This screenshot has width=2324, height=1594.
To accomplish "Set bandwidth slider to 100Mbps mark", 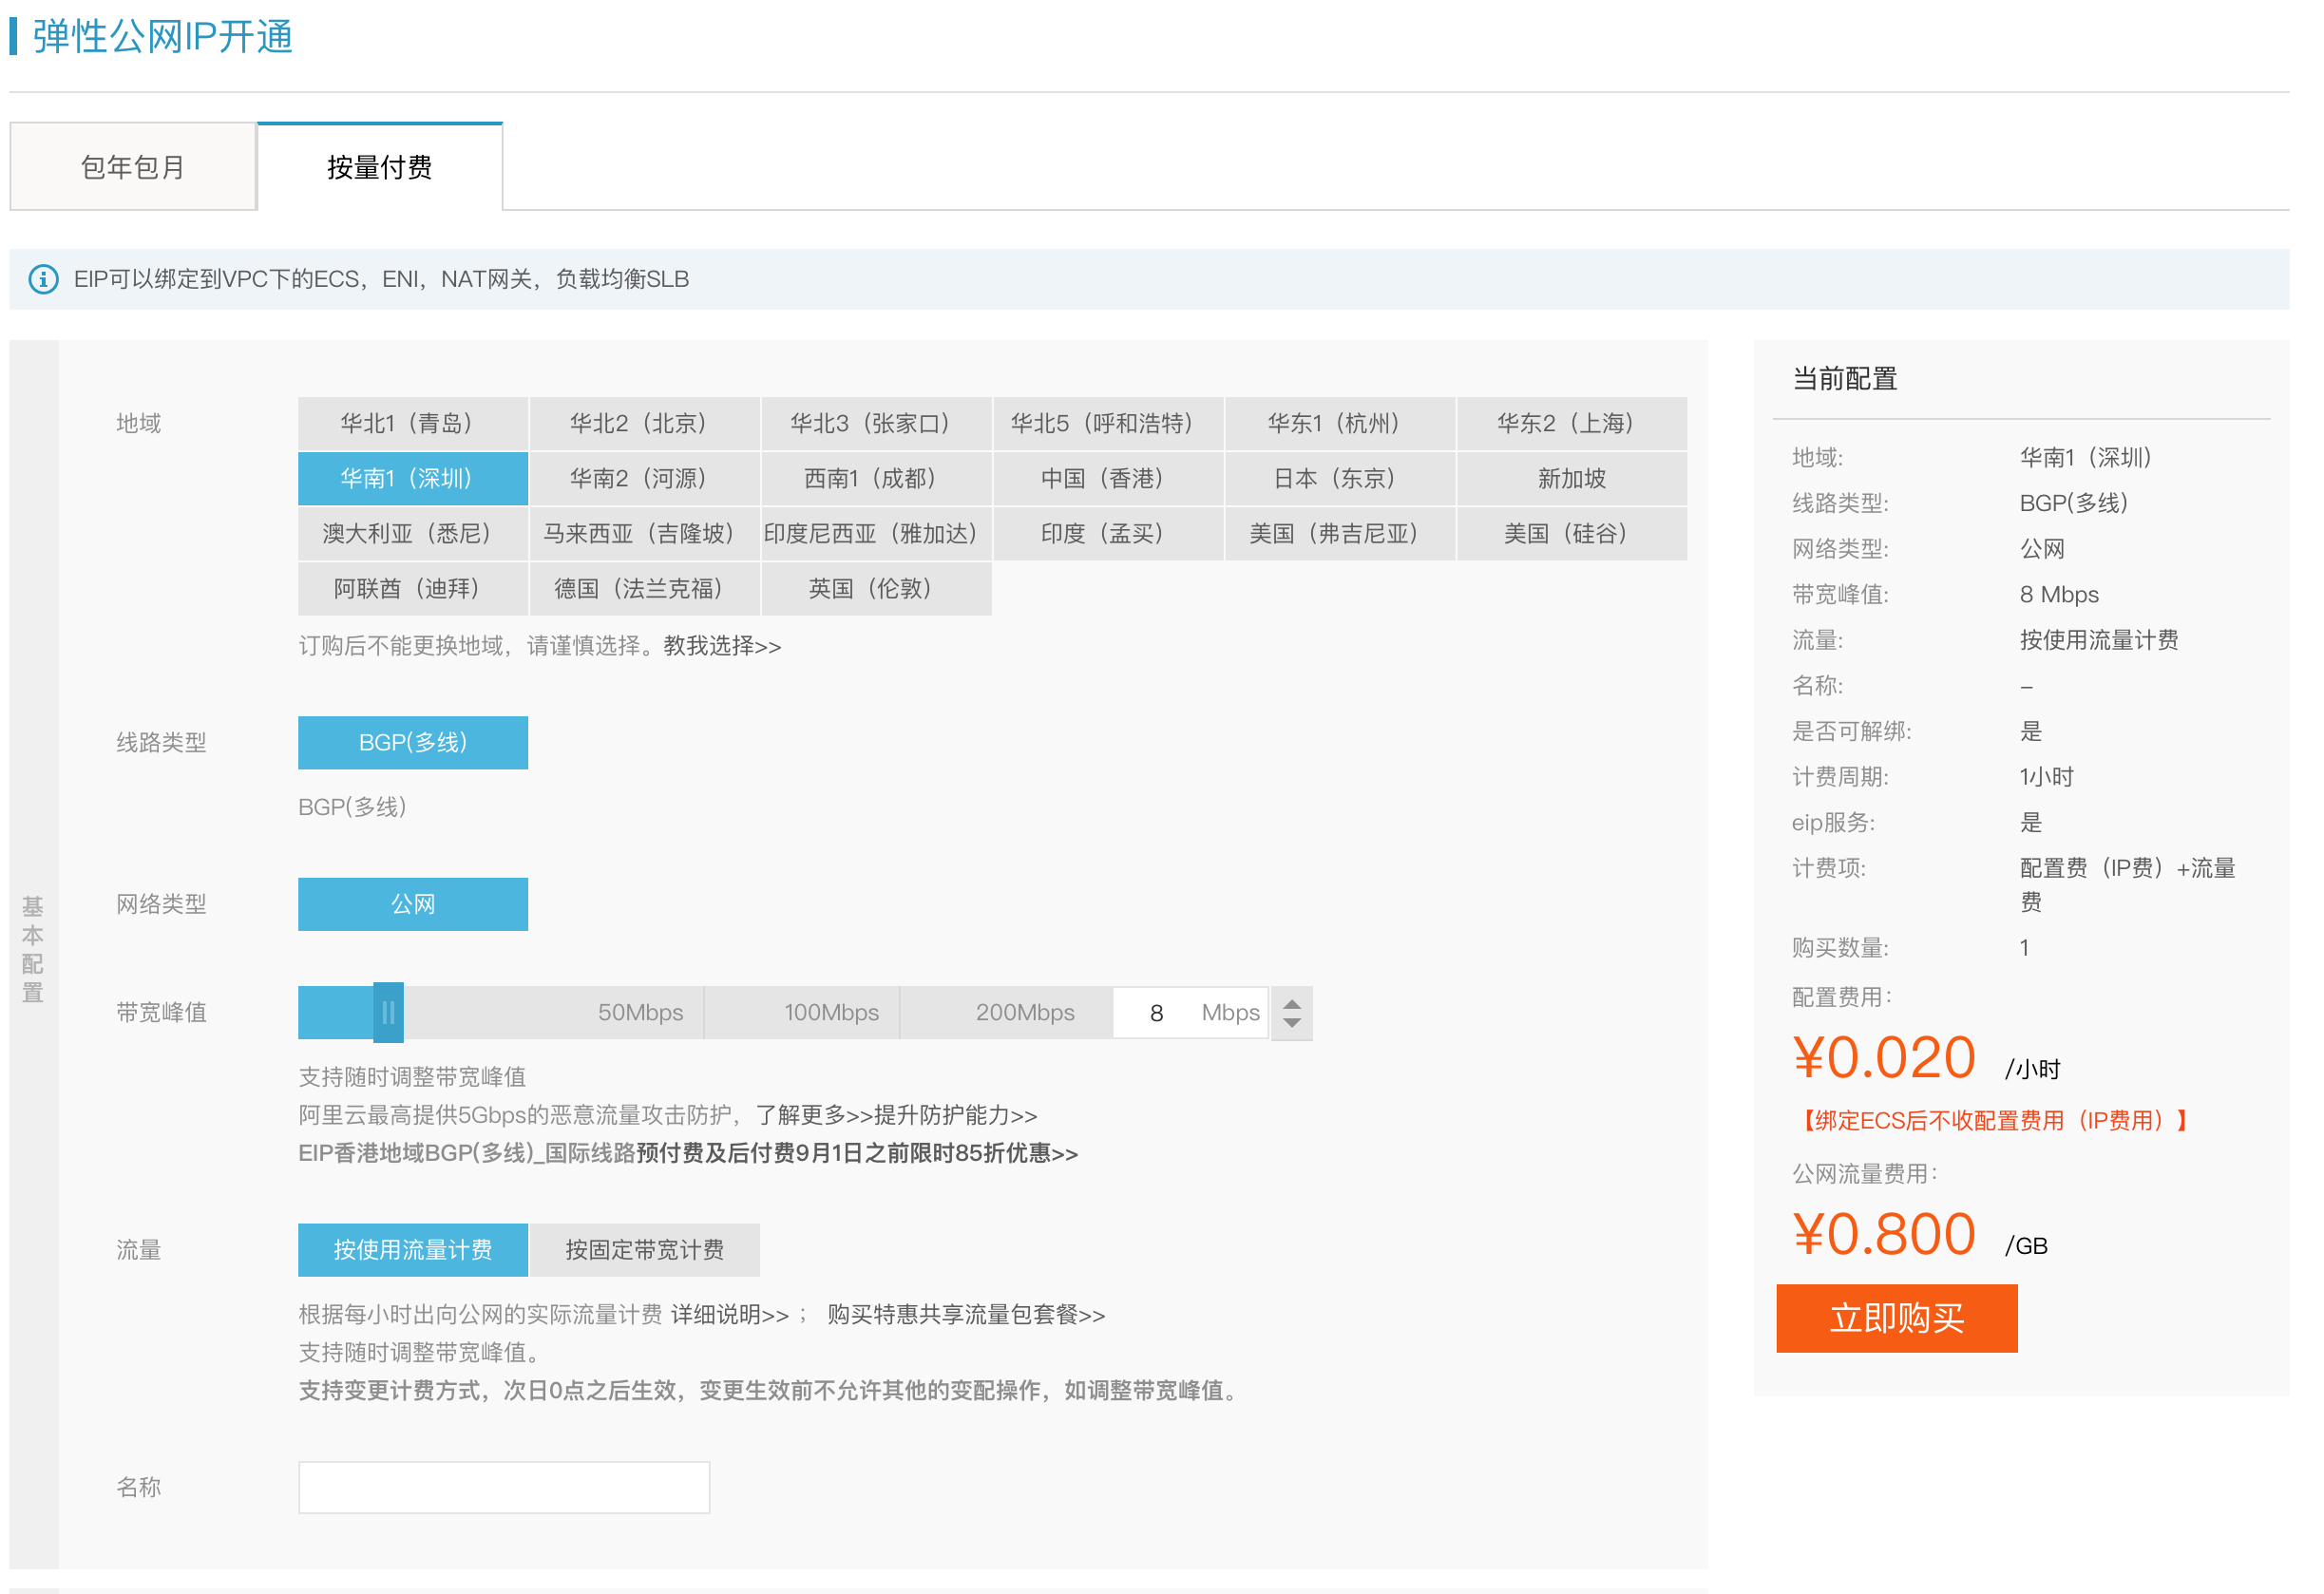I will pos(832,1013).
